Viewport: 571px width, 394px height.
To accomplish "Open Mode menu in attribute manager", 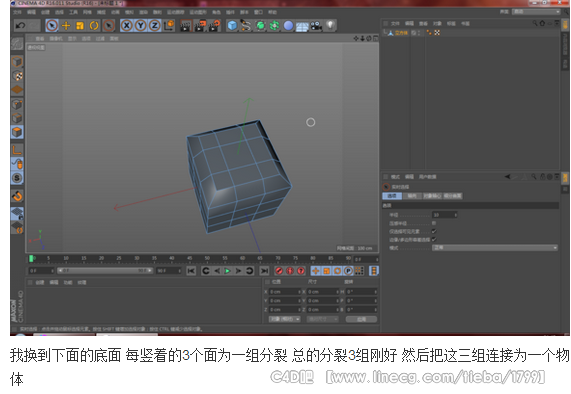I will pyautogui.click(x=395, y=177).
